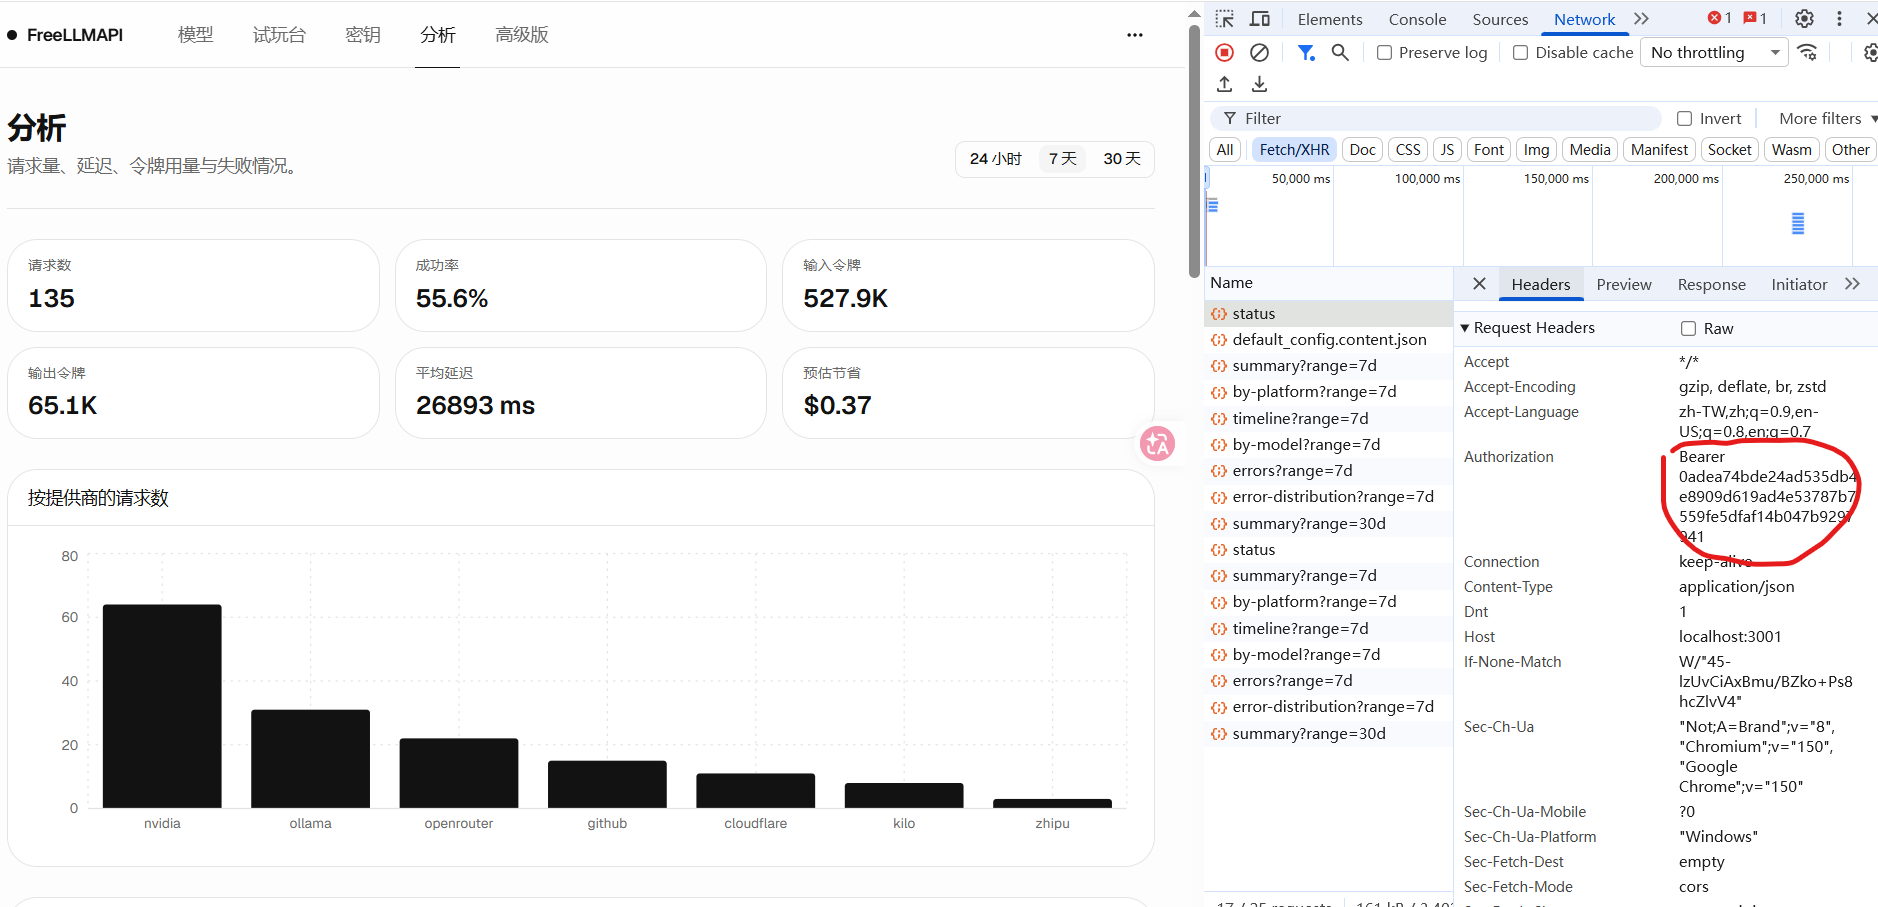Click the FreeLLMAPI logo
Viewport: 1878px width, 907px height.
point(66,35)
